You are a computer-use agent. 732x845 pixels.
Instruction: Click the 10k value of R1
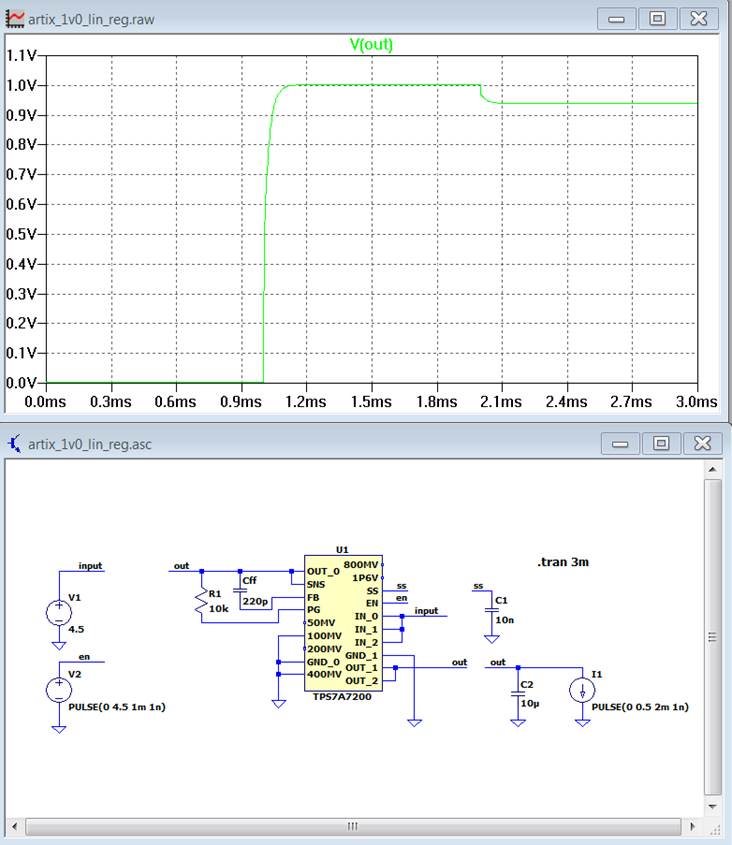coord(219,608)
